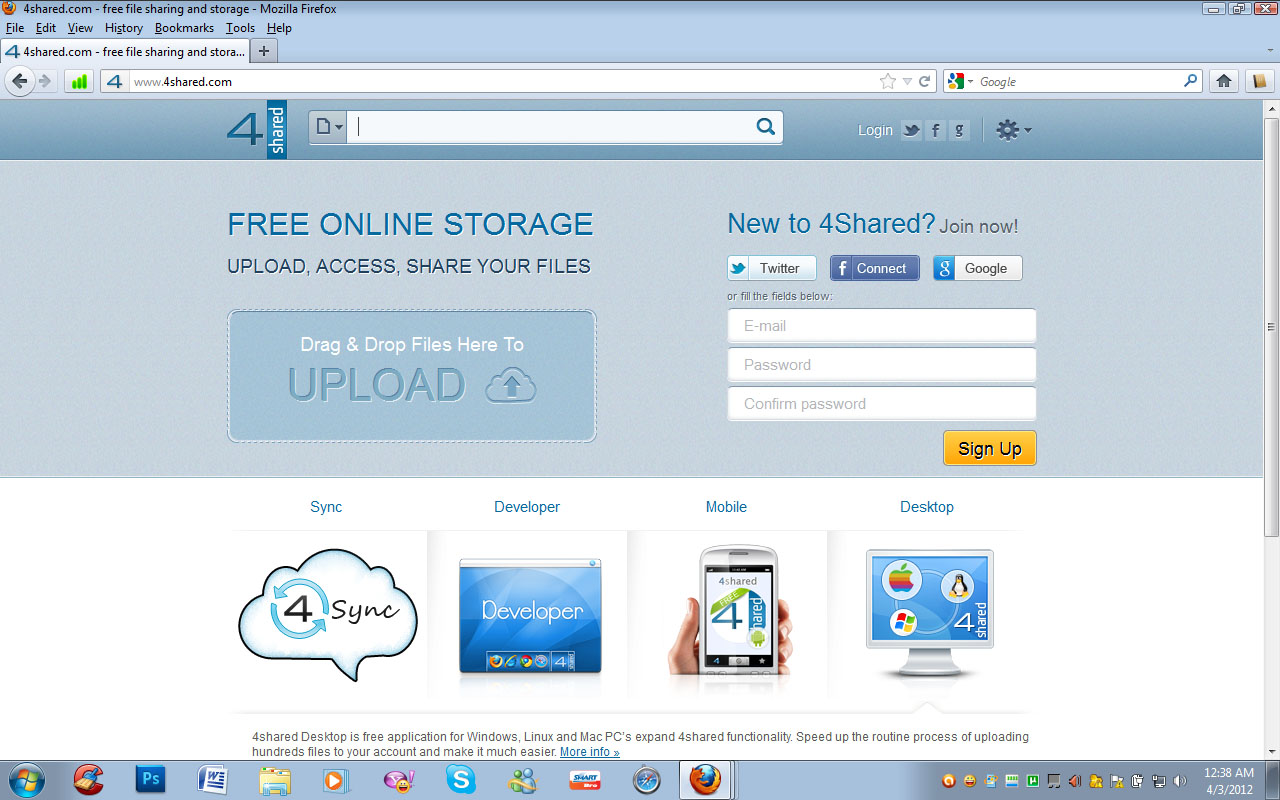Click the 4shared logo in the header

pyautogui.click(x=257, y=129)
